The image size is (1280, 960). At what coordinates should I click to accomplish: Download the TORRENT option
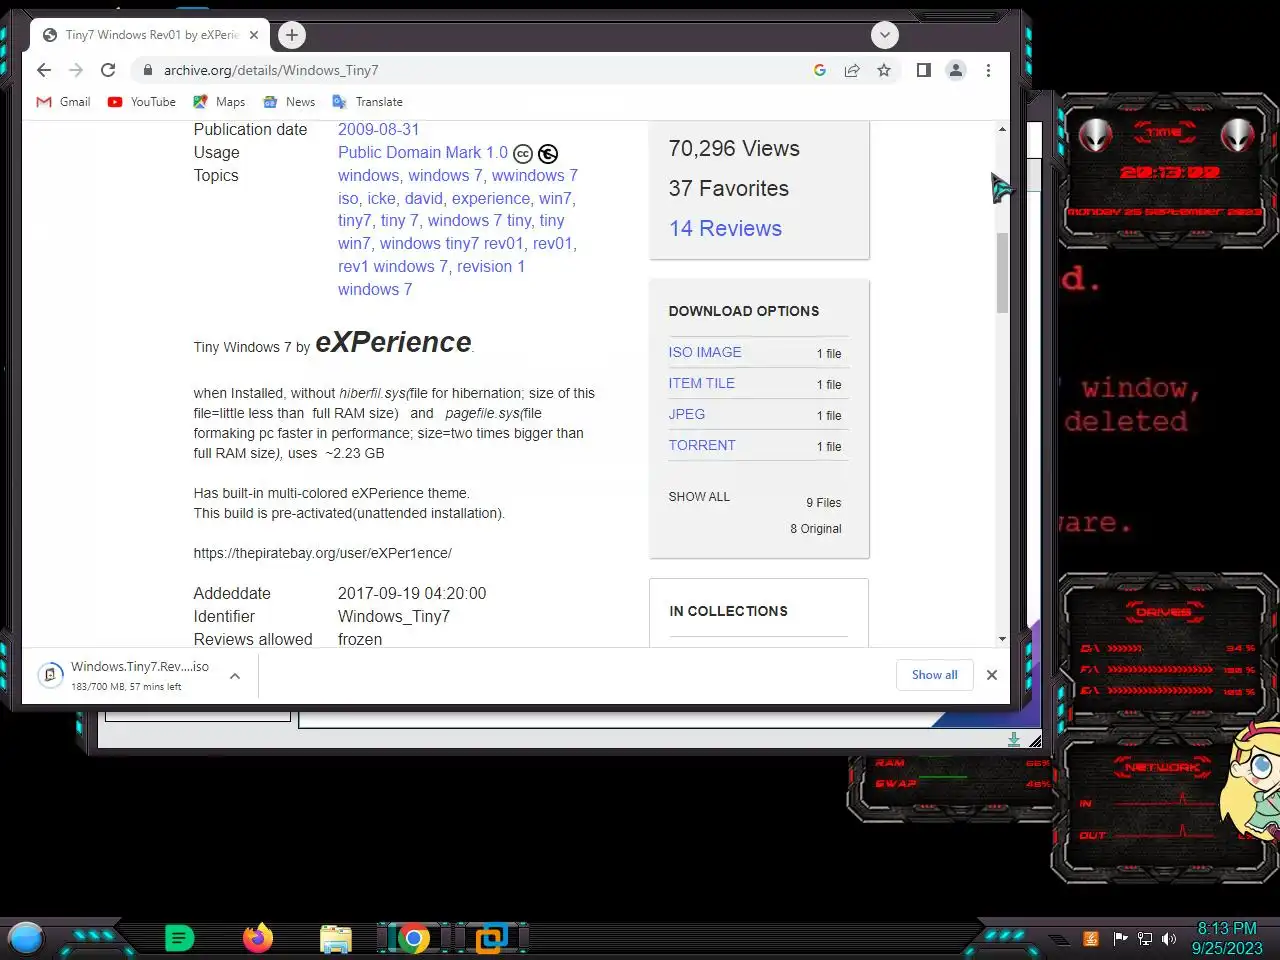(702, 445)
